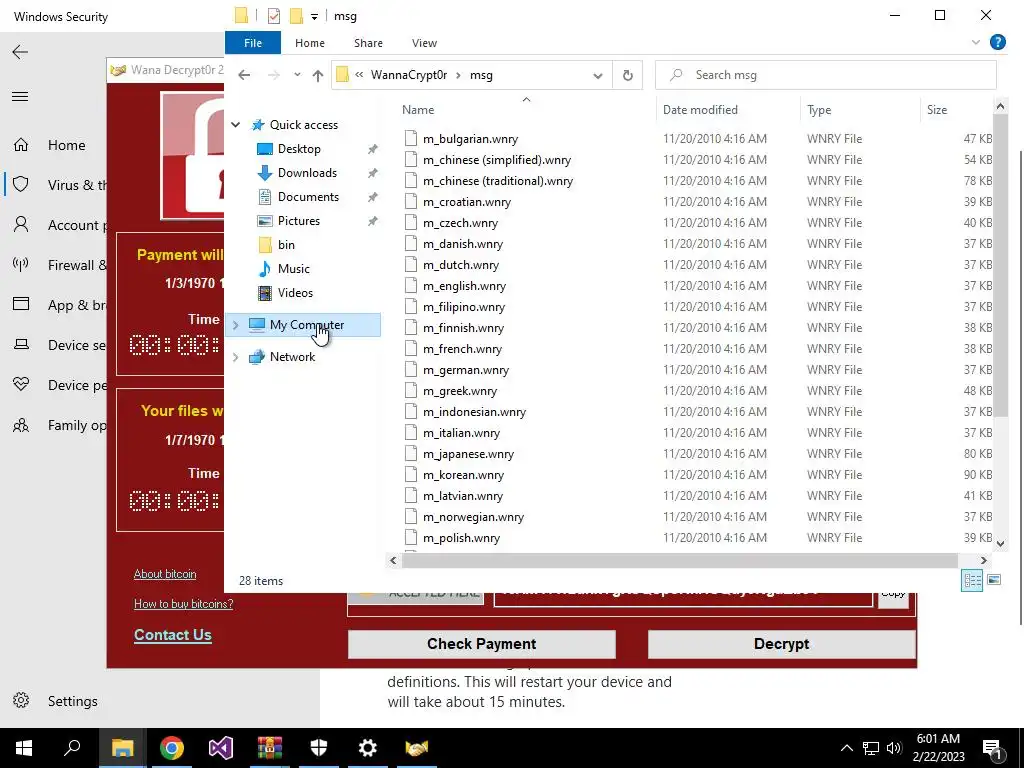Open Visual Studio from the taskbar

(221, 748)
